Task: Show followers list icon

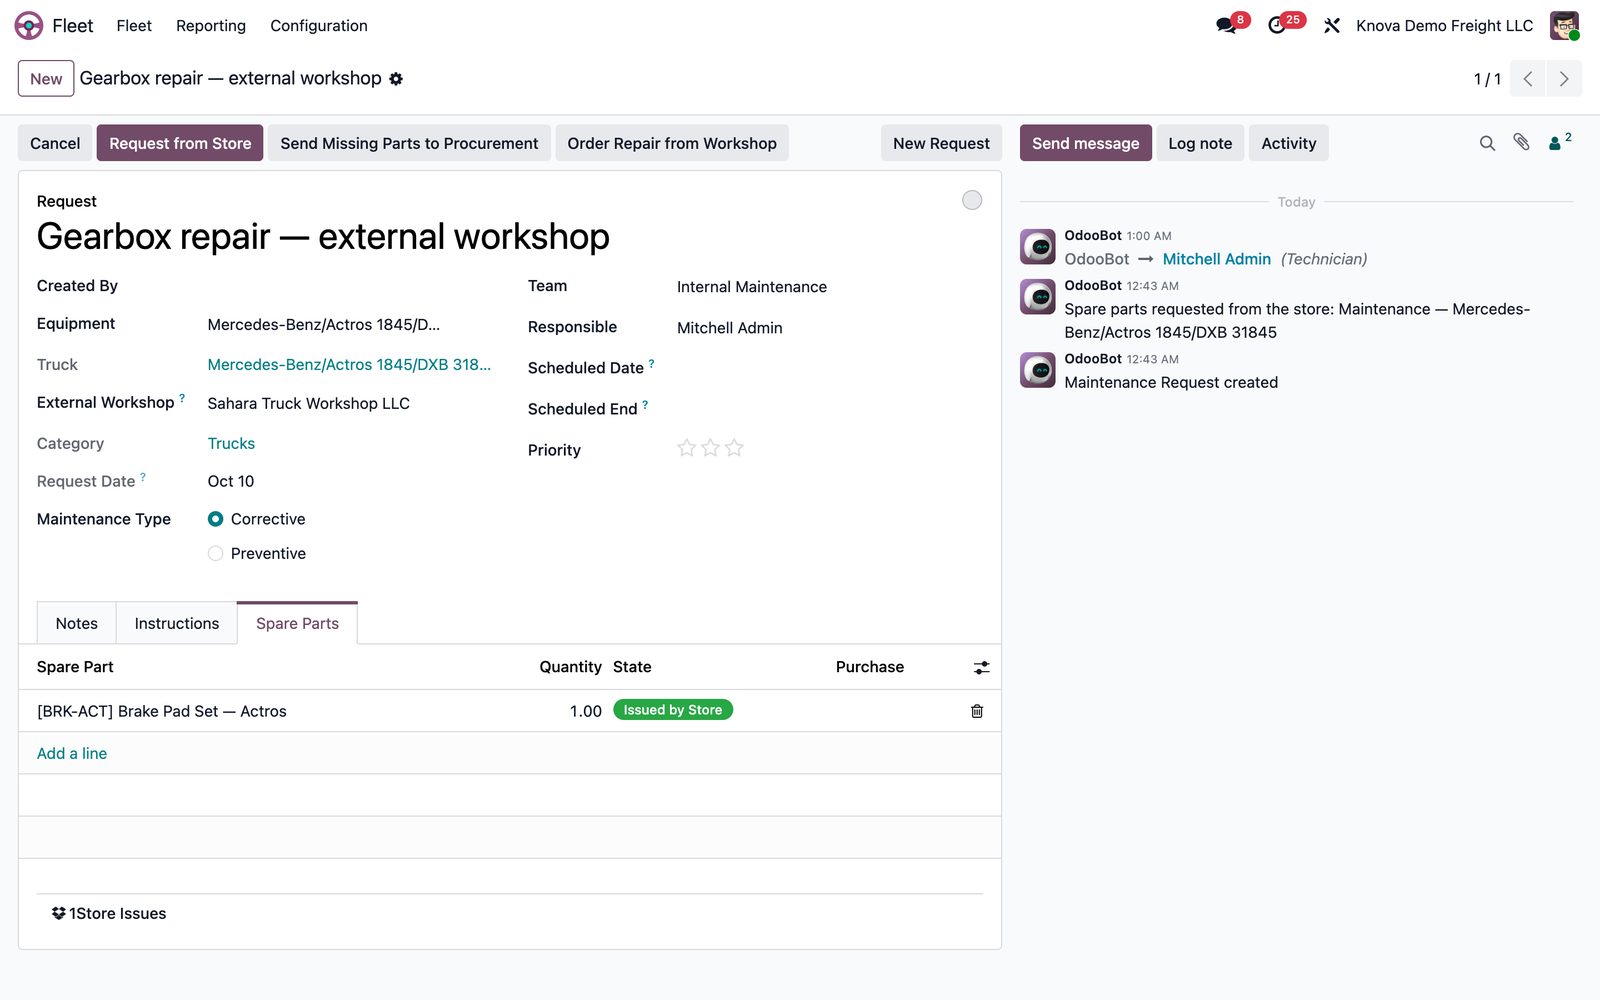Action: tap(1559, 142)
